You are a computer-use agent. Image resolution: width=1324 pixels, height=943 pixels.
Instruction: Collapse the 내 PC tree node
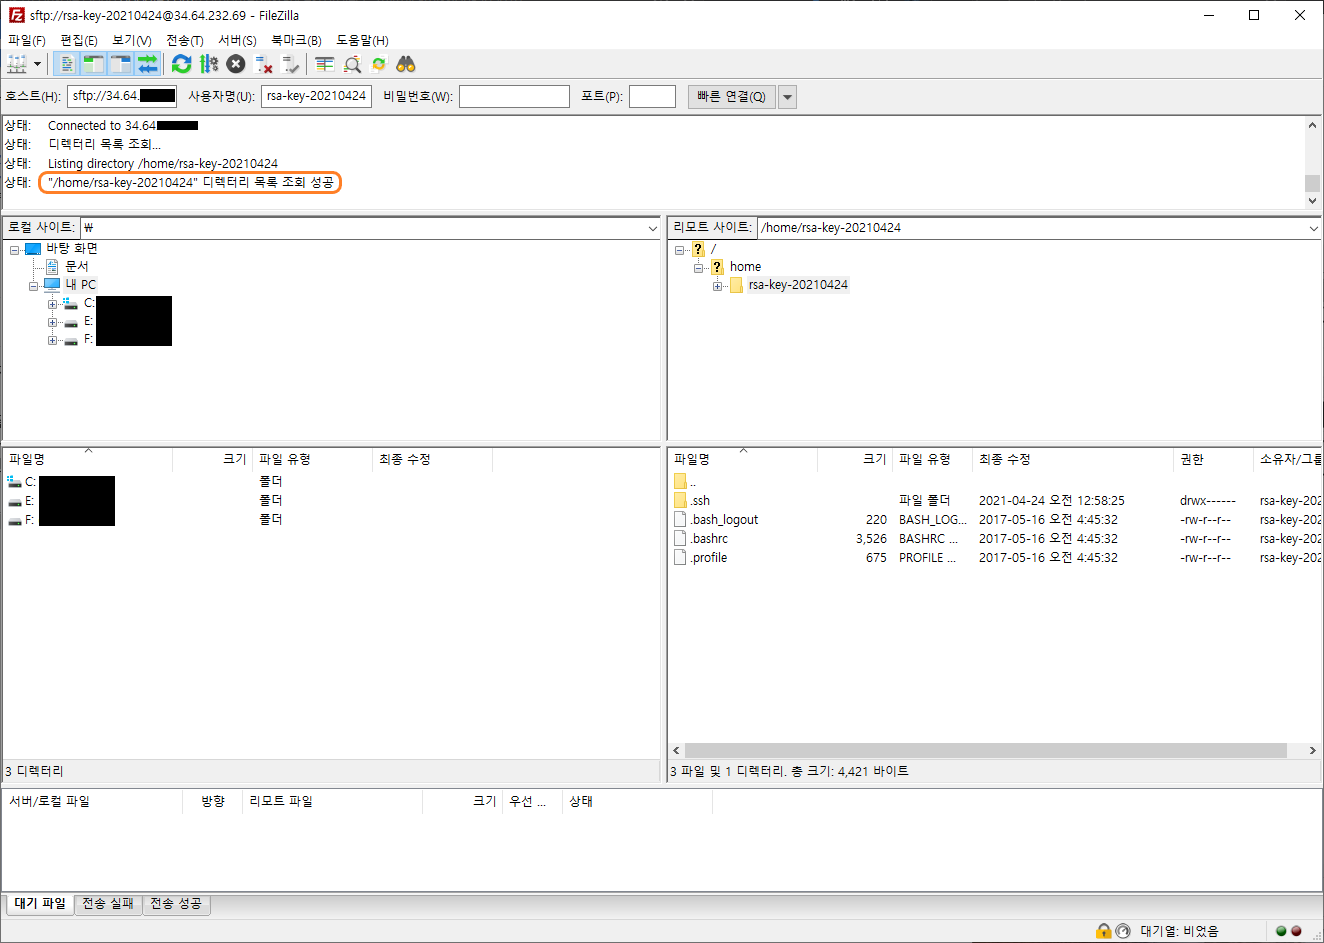tap(34, 286)
